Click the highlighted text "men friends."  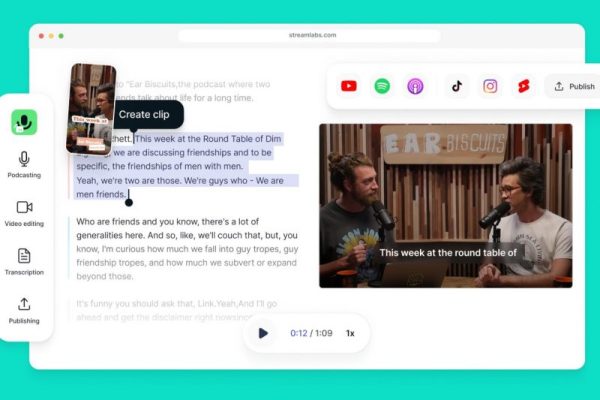101,194
